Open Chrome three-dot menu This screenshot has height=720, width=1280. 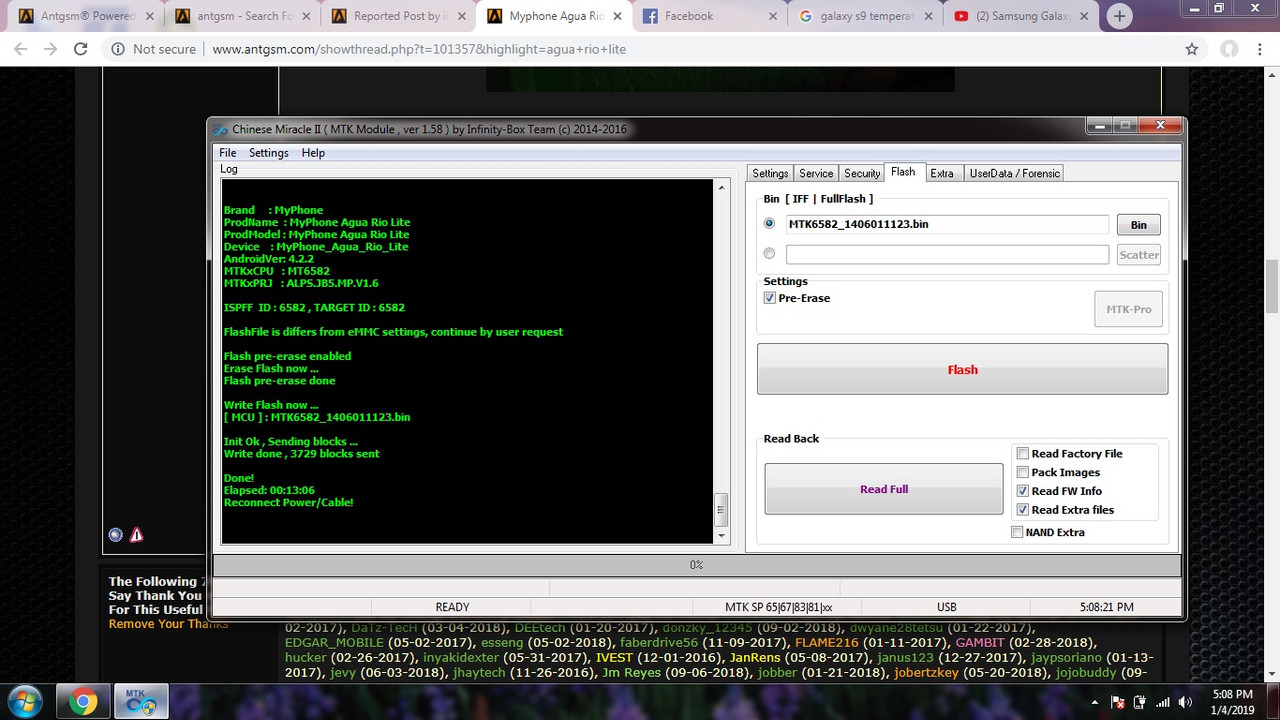coord(1260,49)
